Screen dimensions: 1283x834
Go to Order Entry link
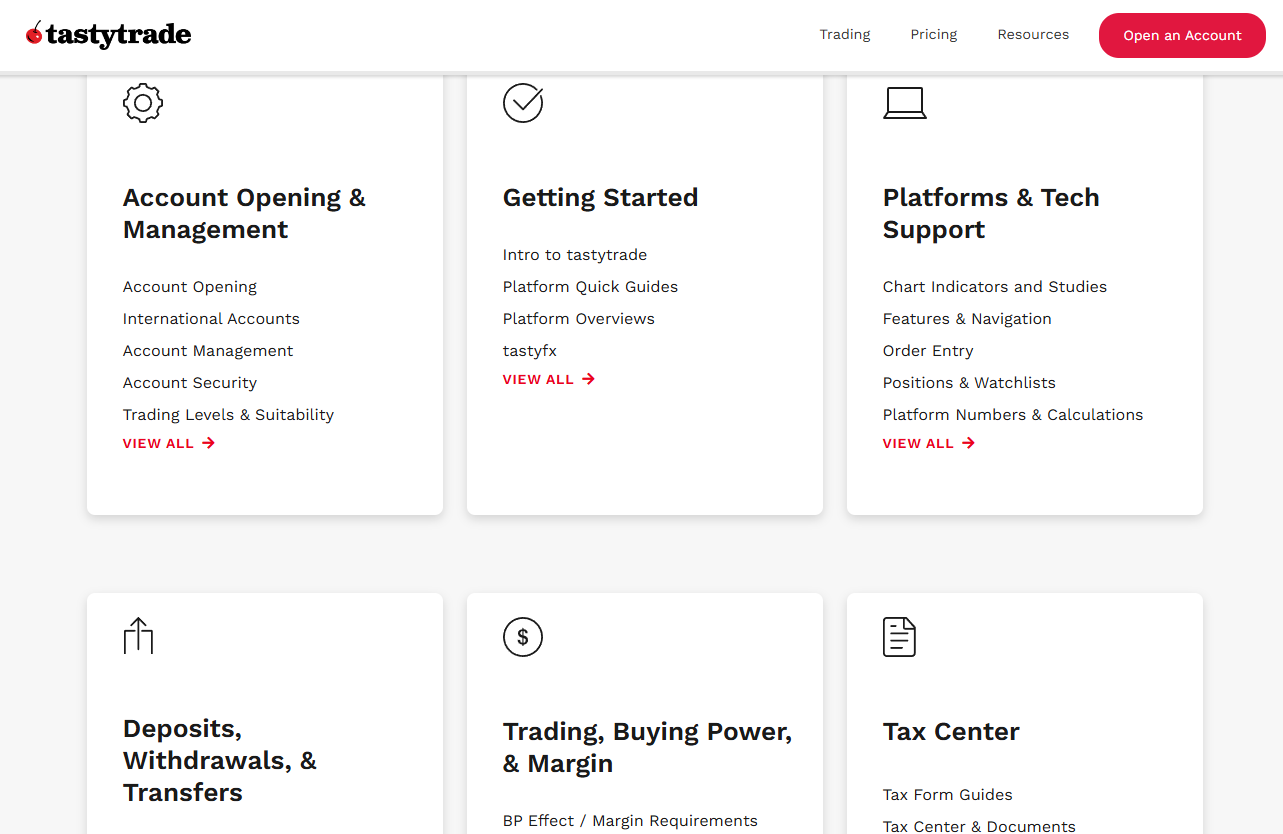928,351
